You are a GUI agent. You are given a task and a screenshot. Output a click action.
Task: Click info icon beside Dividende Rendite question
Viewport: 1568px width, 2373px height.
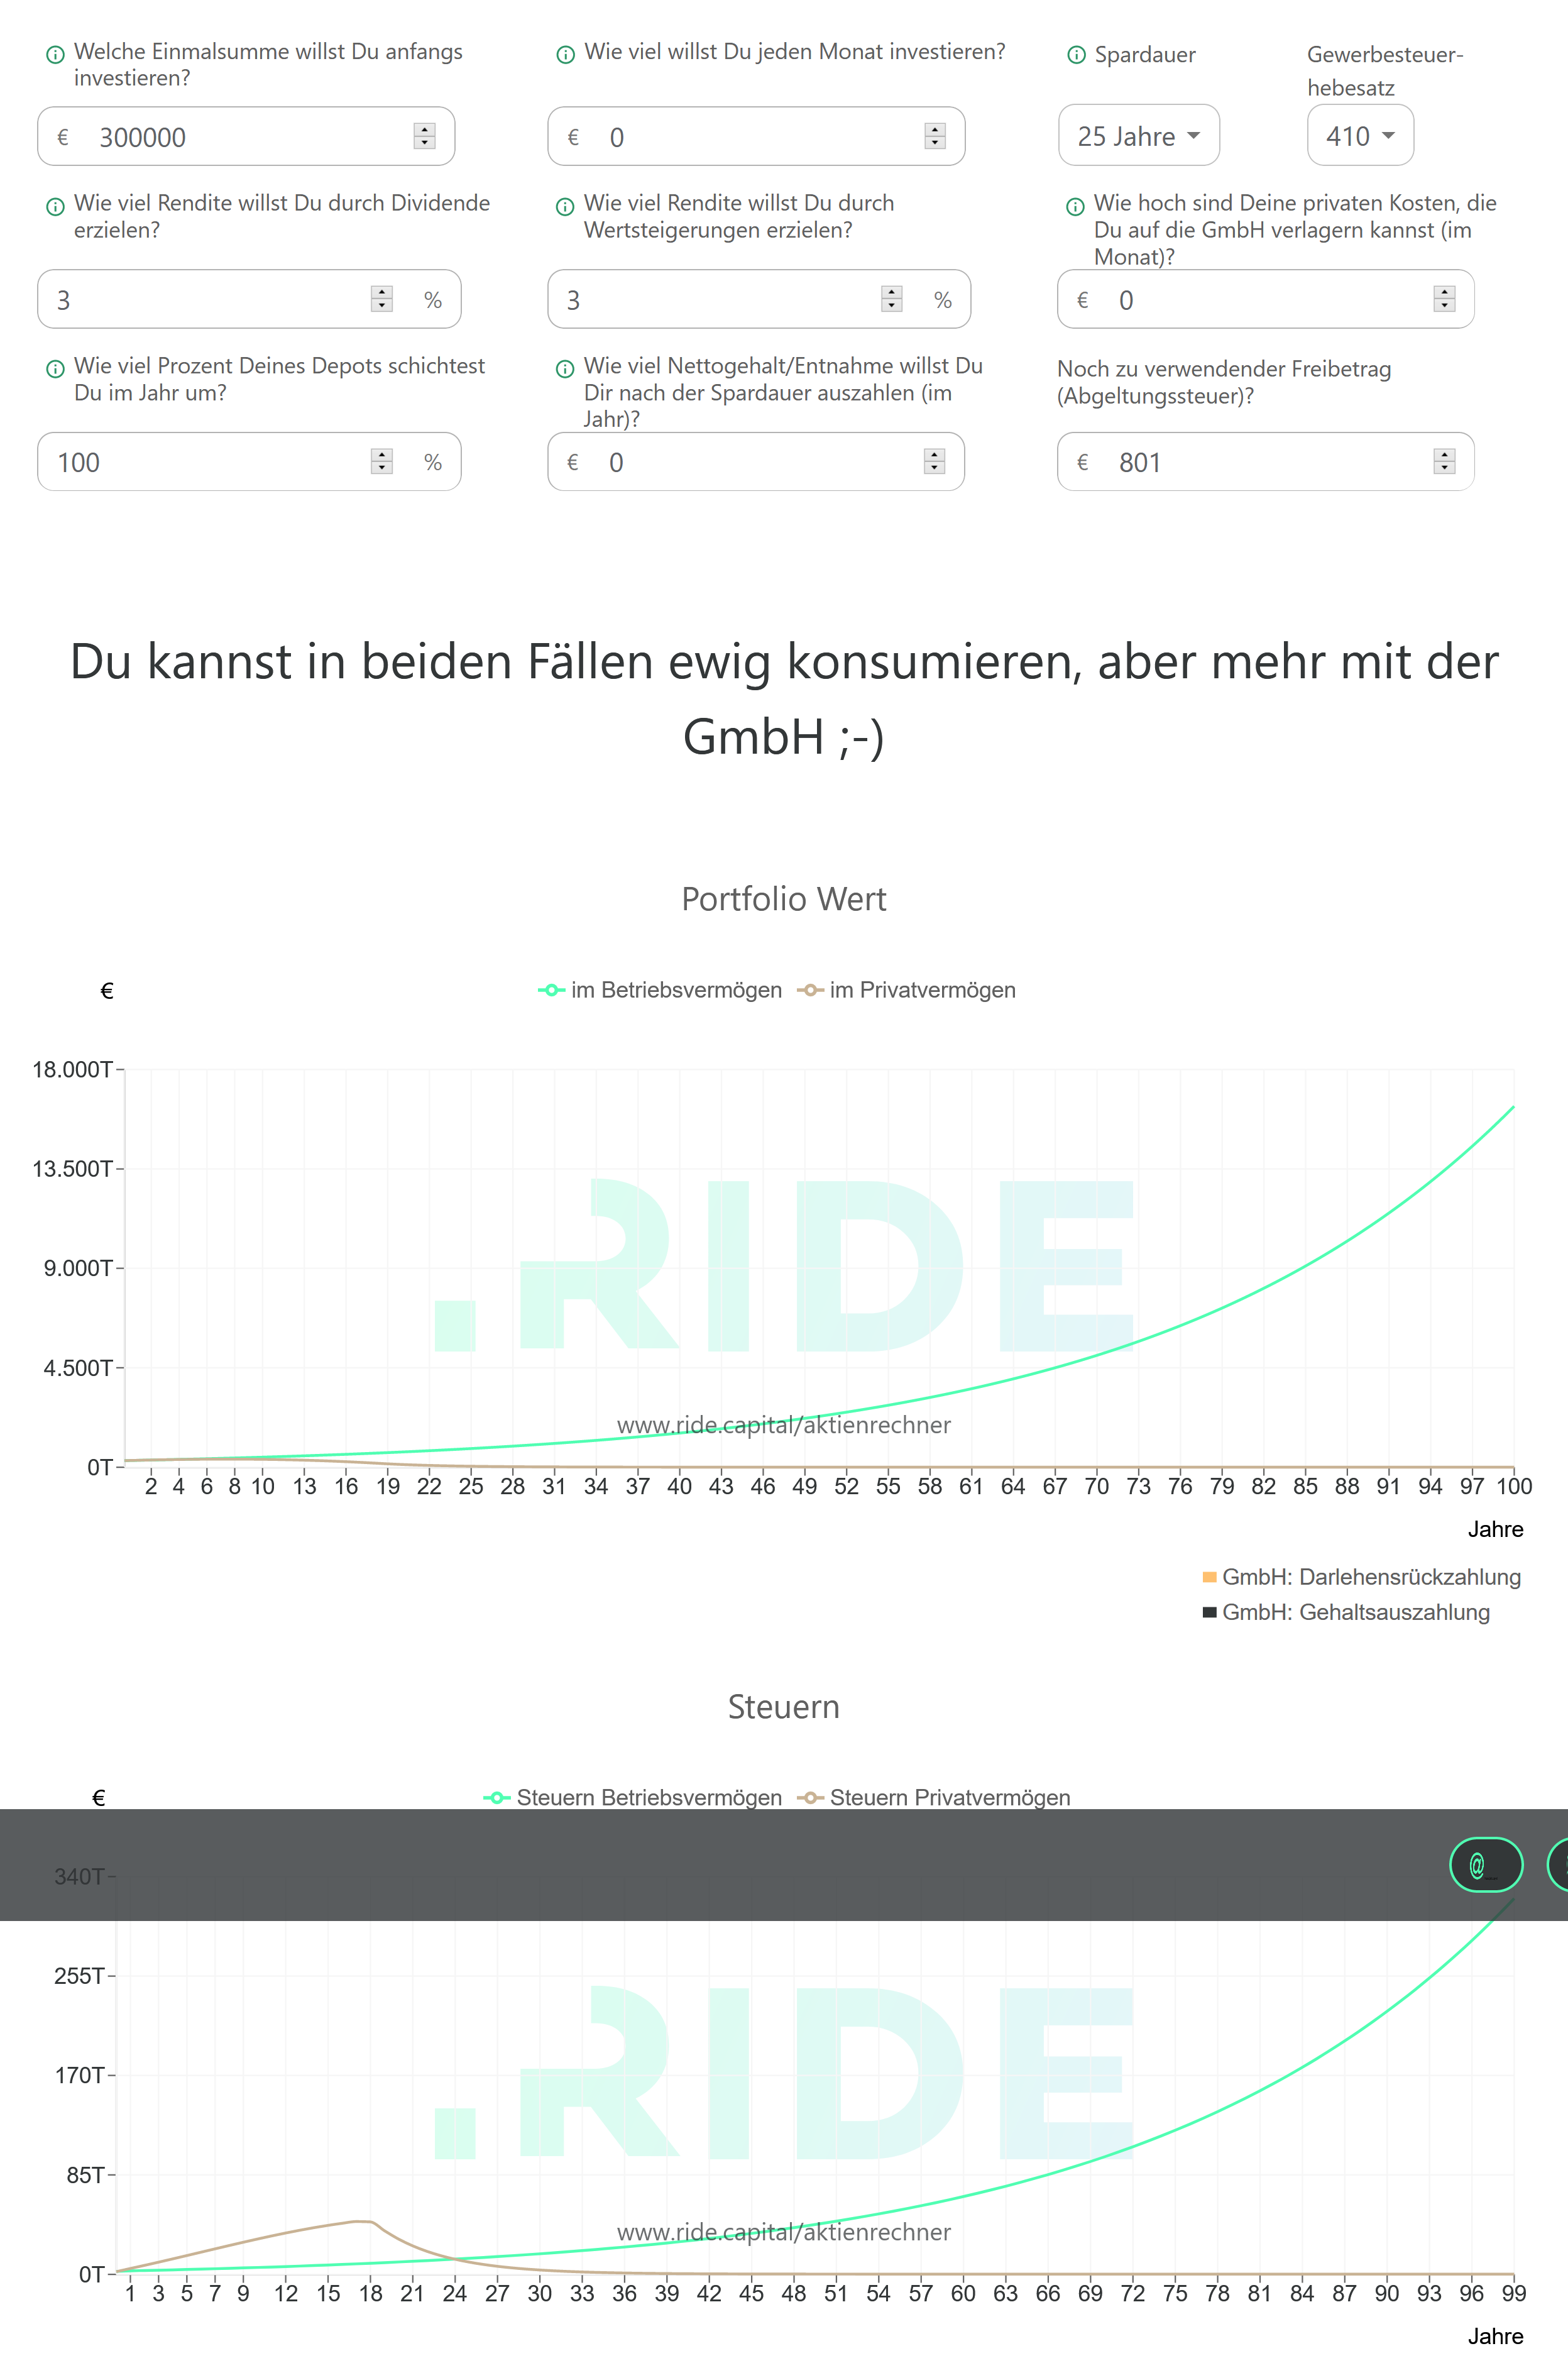pyautogui.click(x=56, y=207)
